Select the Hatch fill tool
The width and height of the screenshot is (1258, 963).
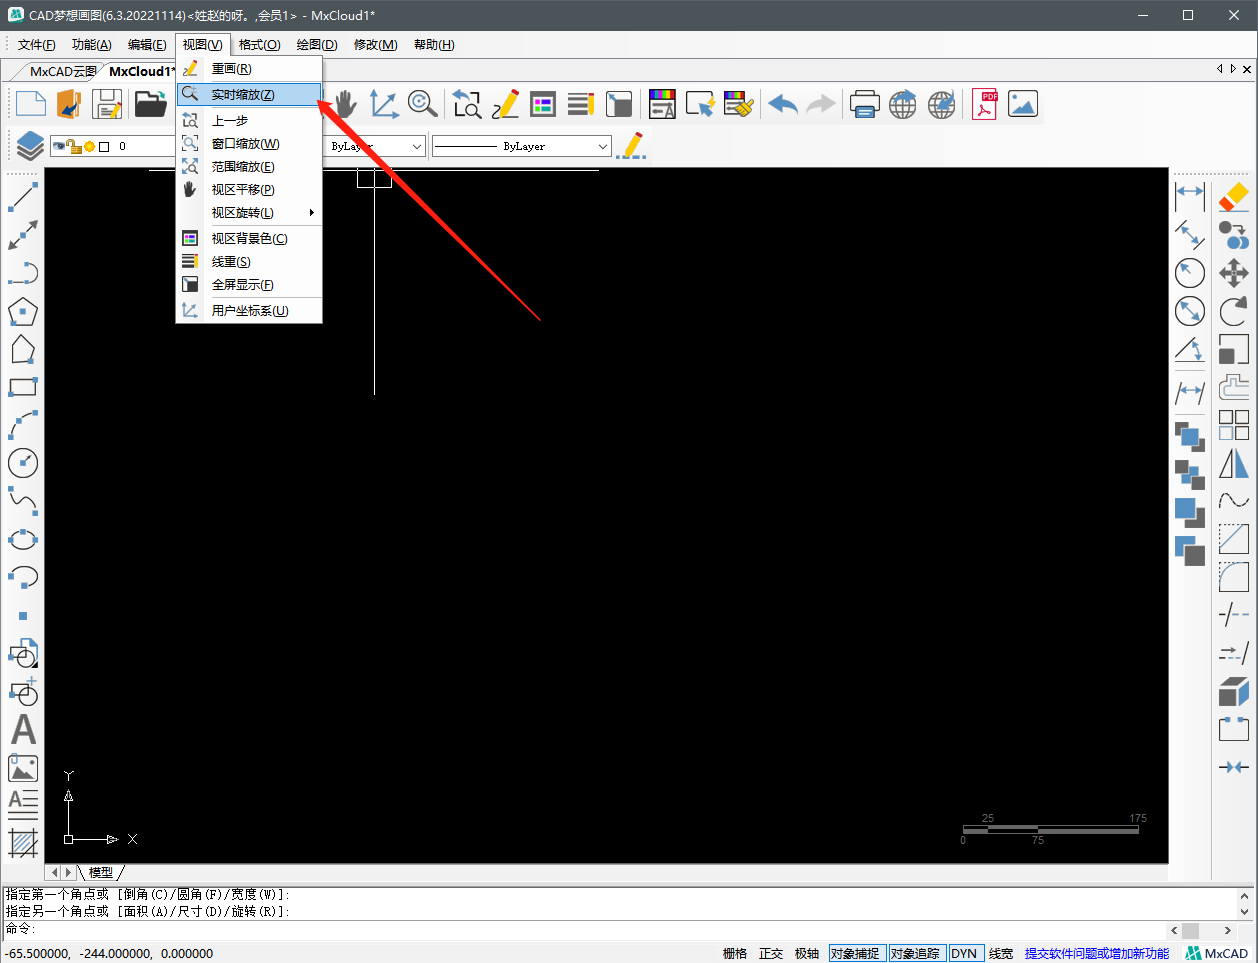(23, 843)
